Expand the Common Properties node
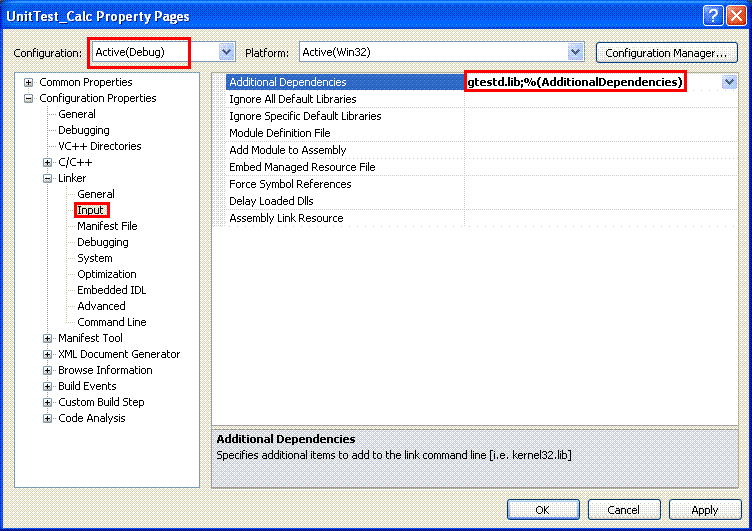 coord(29,83)
